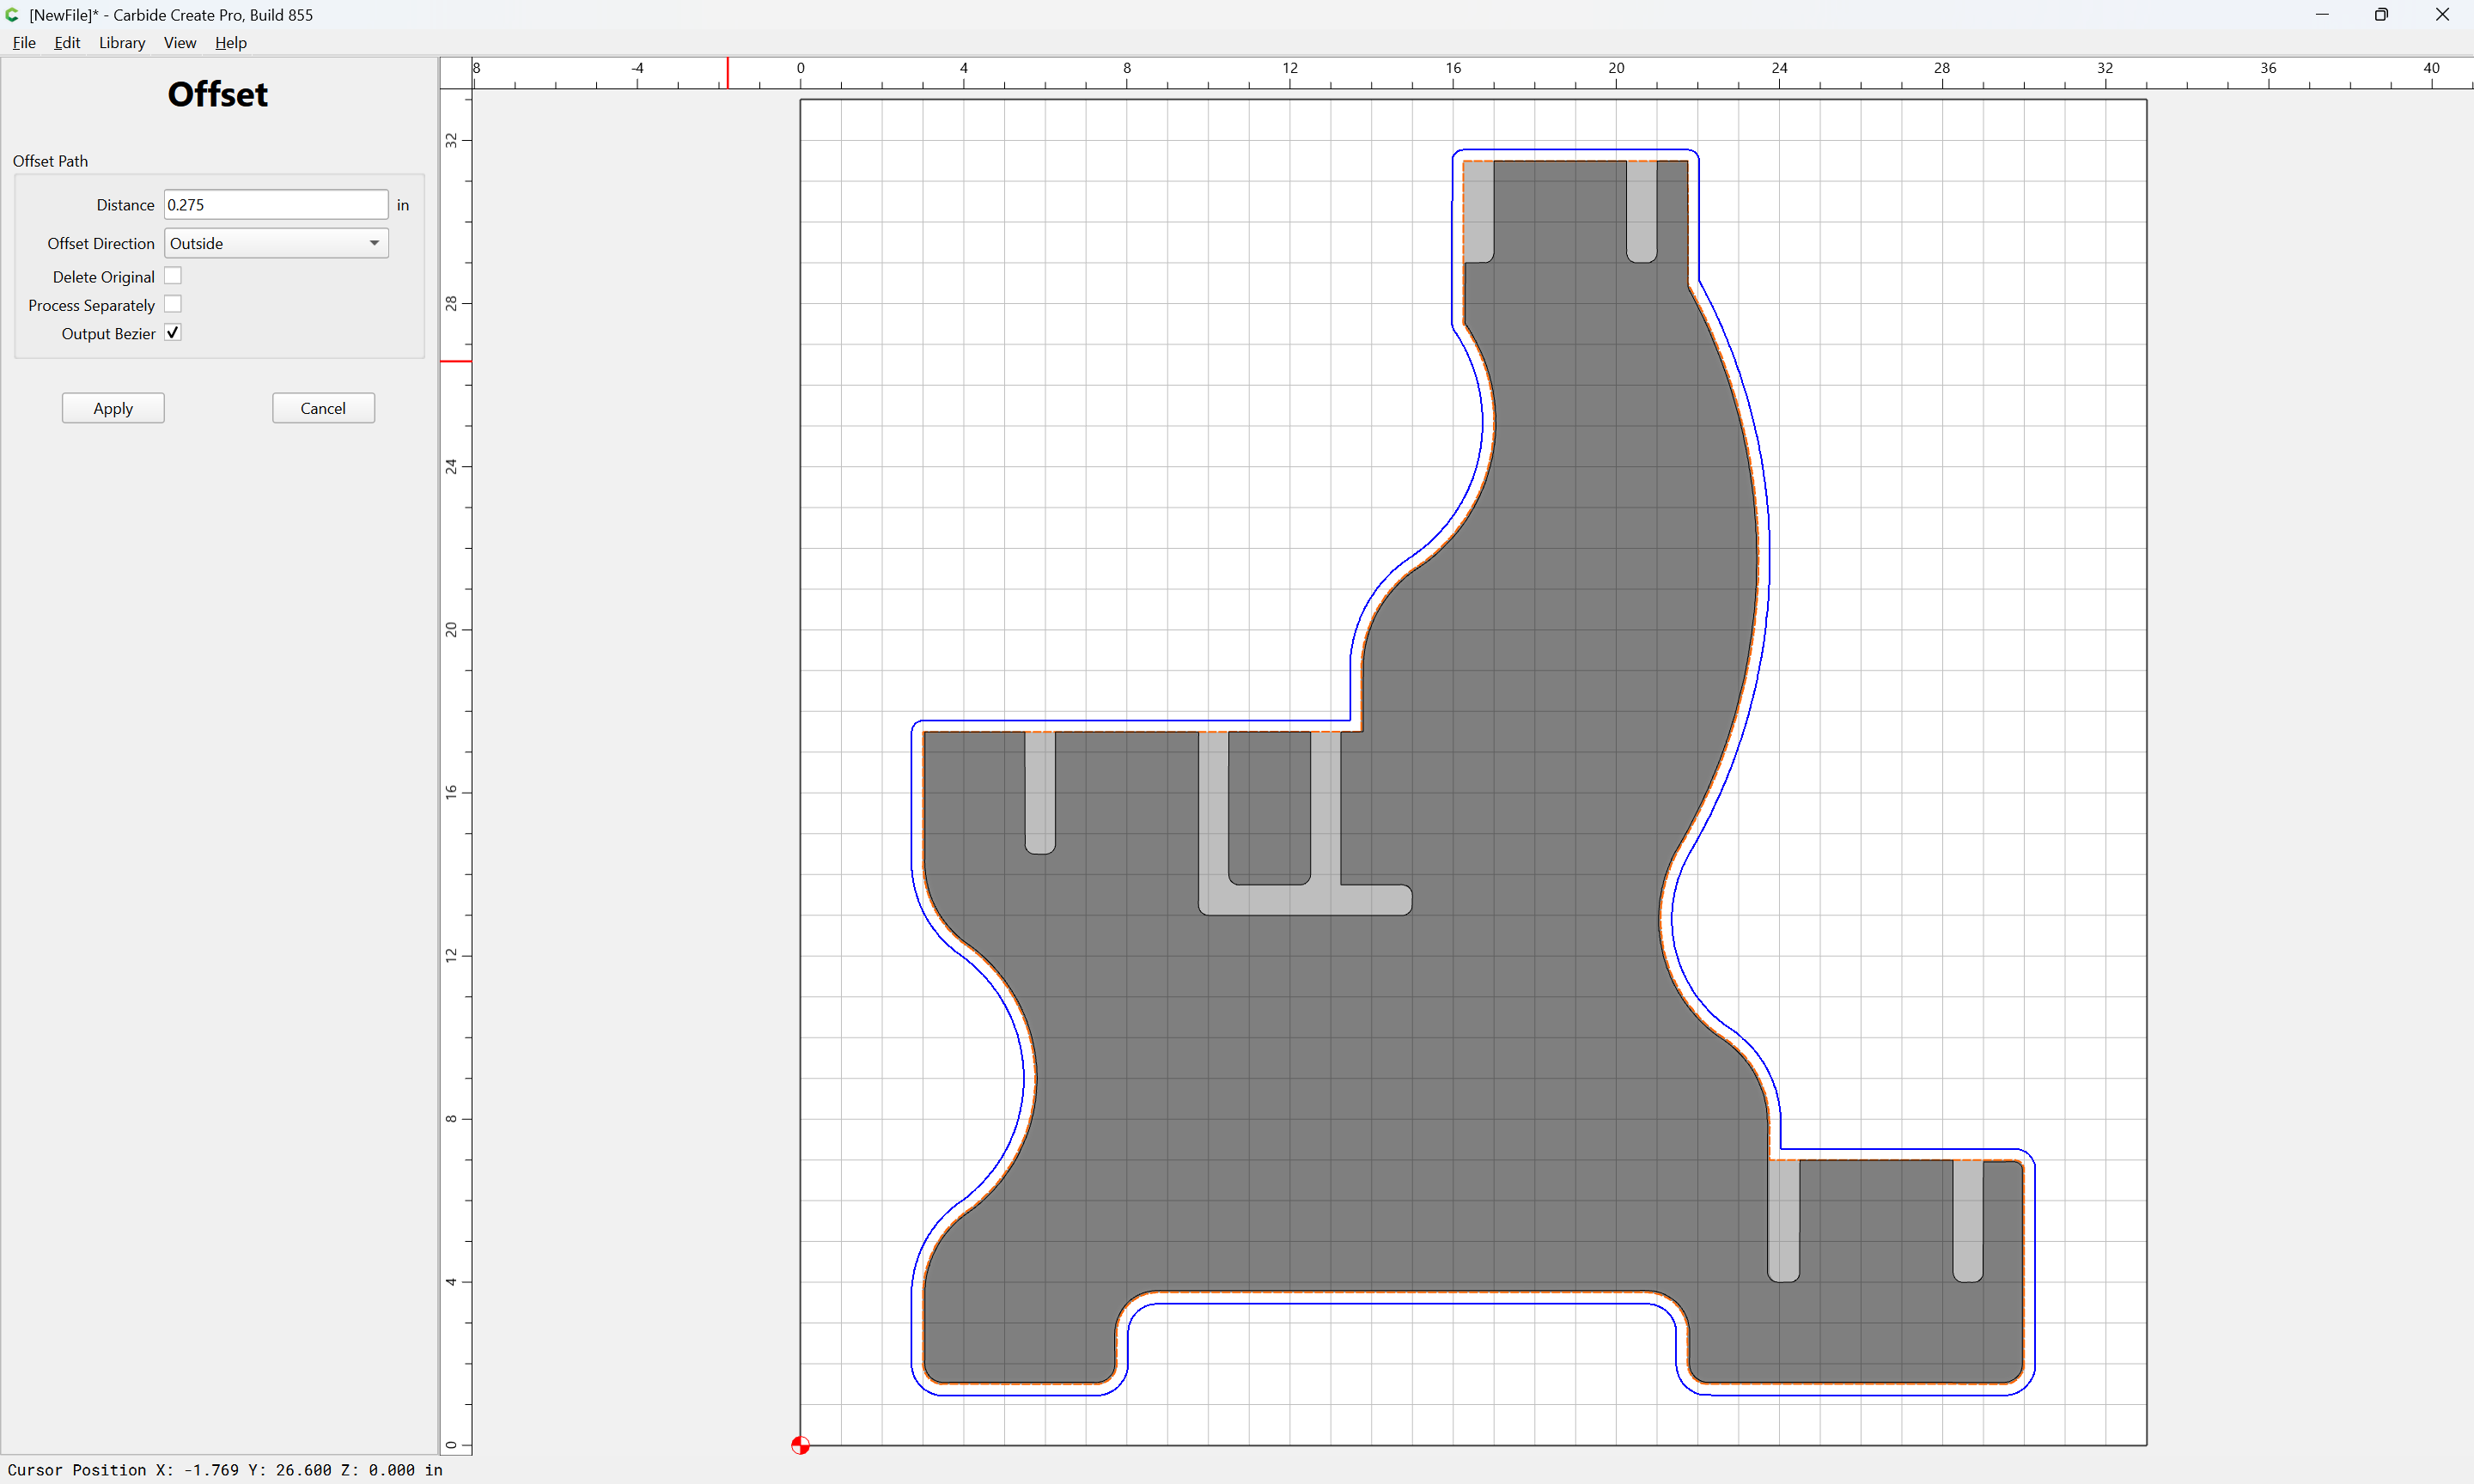Open the View menu
The image size is (2474, 1484).
(x=180, y=43)
